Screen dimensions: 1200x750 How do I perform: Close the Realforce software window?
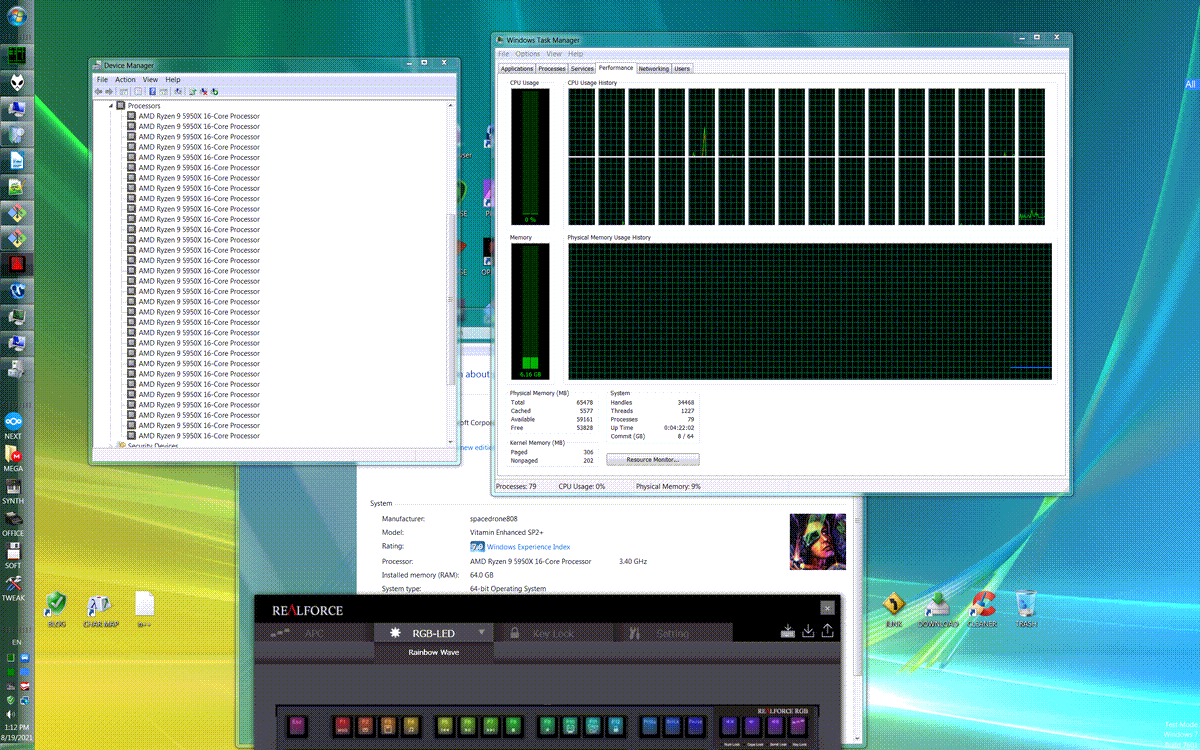point(827,607)
